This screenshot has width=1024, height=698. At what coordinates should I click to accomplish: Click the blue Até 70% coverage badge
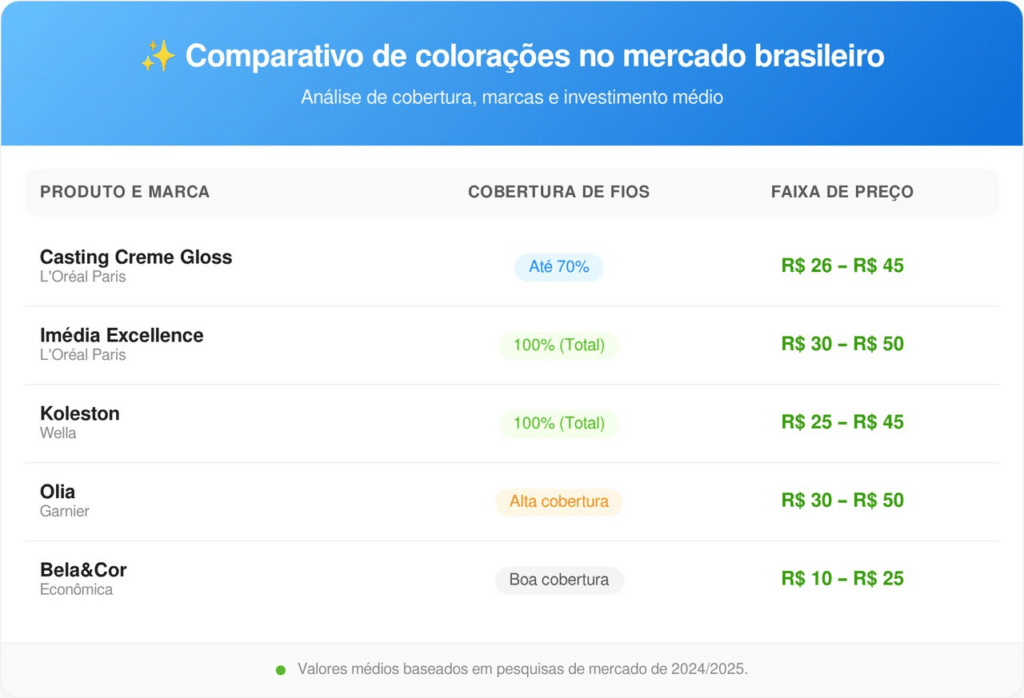coord(559,267)
